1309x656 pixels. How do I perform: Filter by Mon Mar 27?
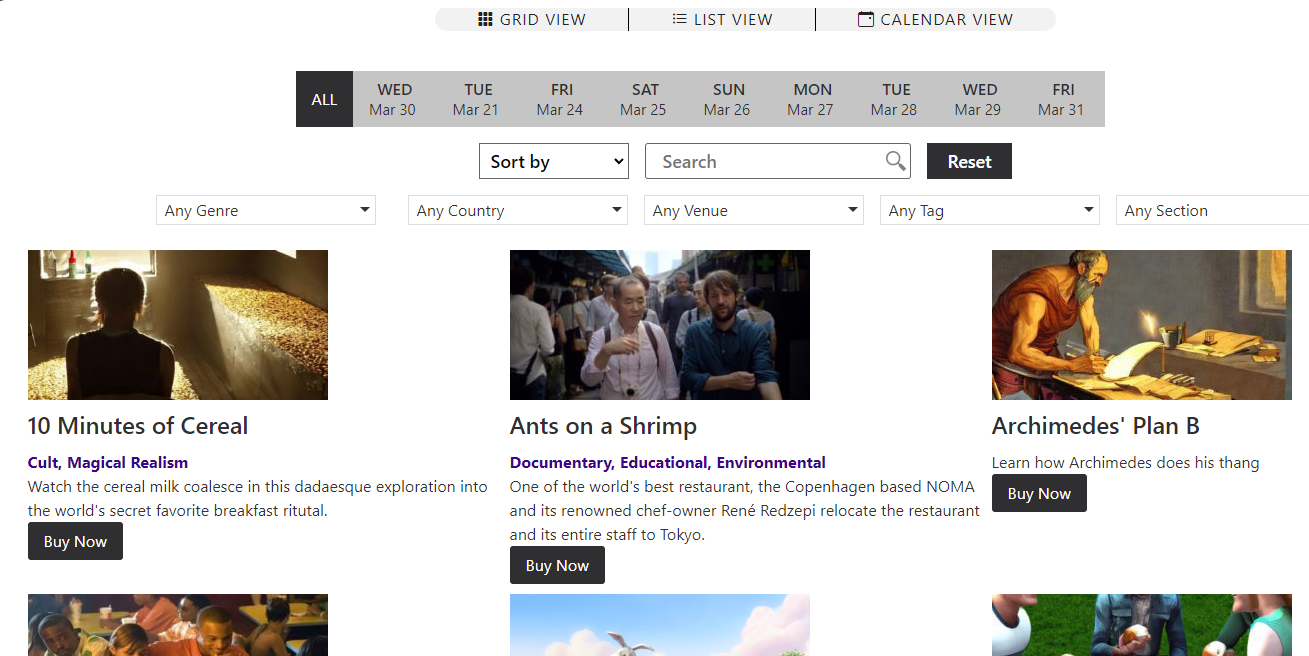click(x=812, y=99)
